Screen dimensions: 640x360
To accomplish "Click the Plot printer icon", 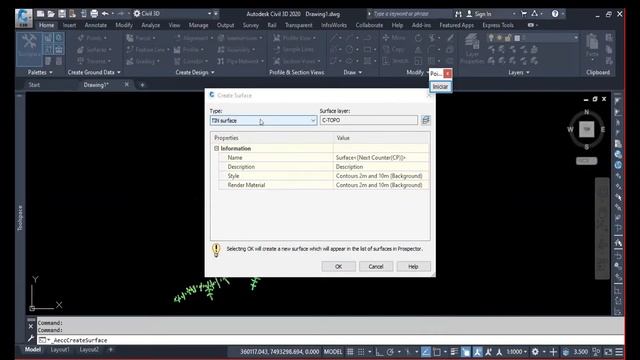I will [x=94, y=14].
